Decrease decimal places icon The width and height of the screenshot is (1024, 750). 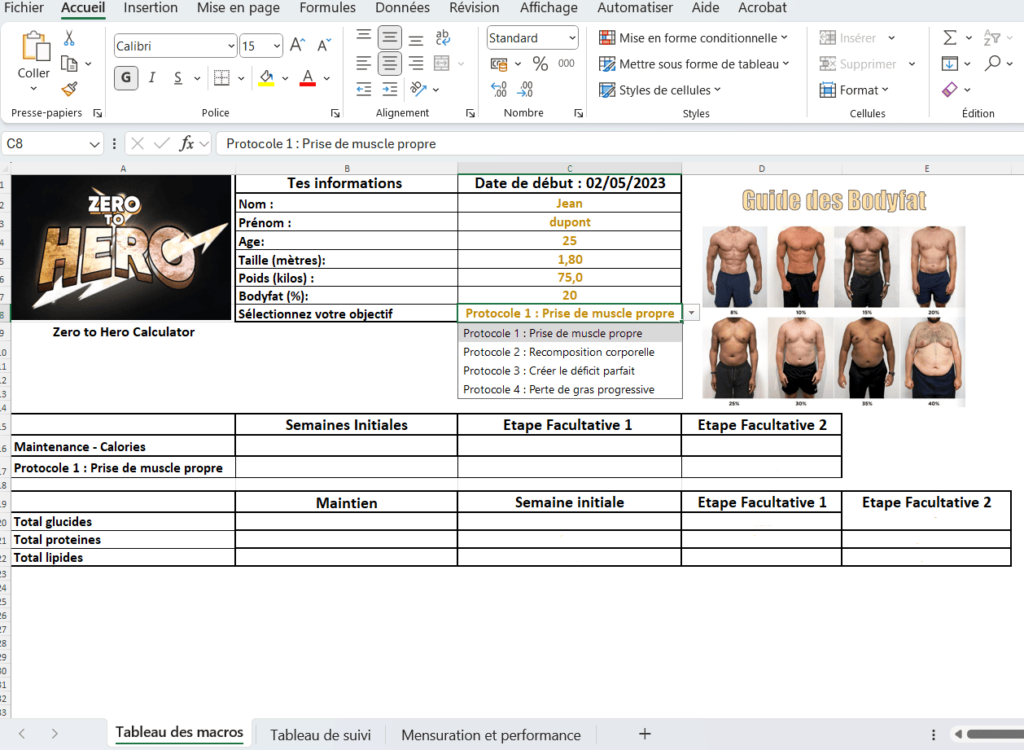coord(525,89)
